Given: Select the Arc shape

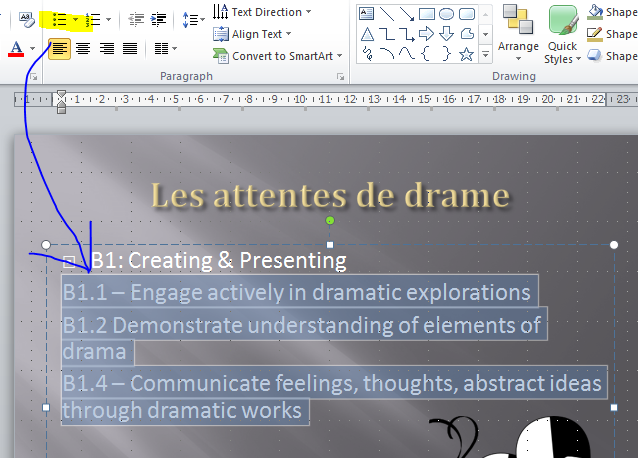Looking at the screenshot, I should [387, 53].
